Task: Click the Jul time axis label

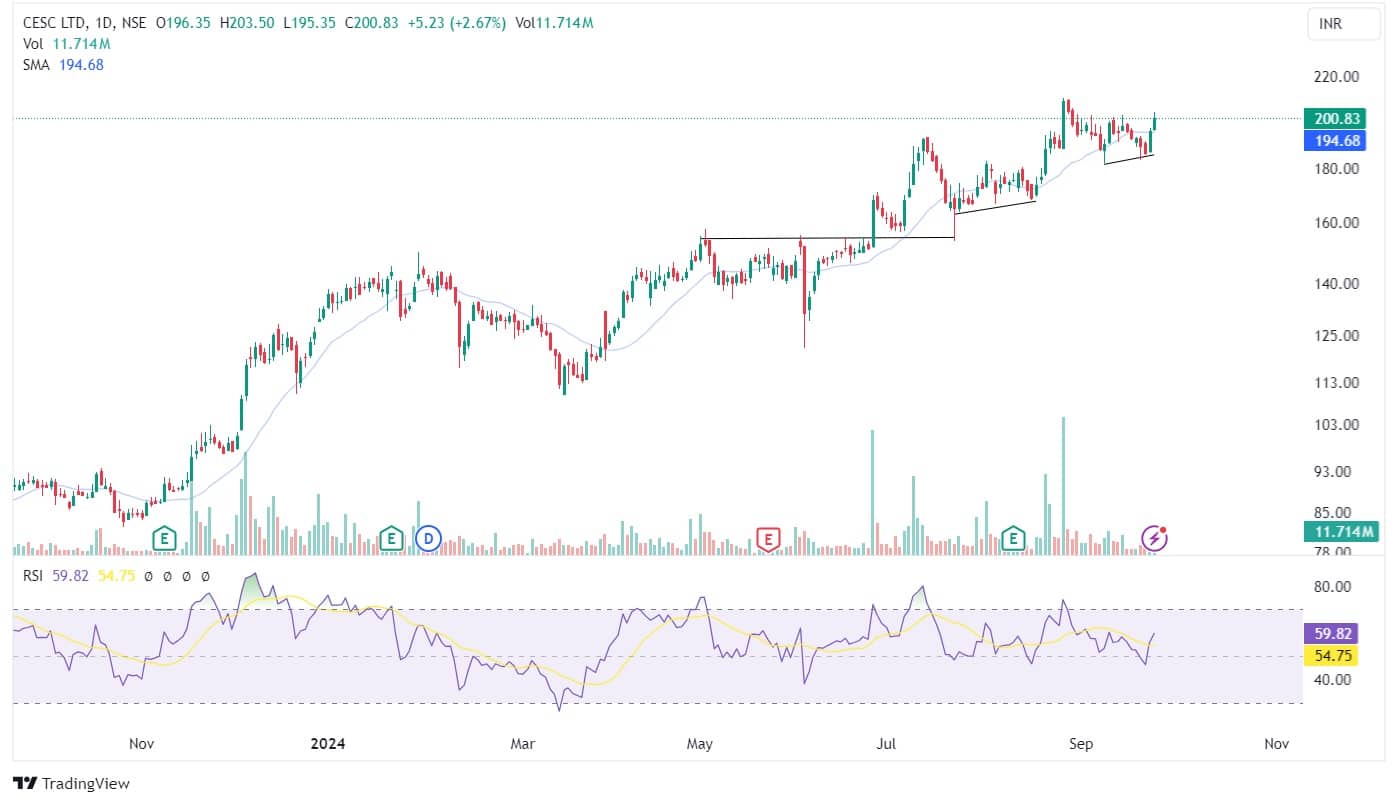Action: (886, 743)
